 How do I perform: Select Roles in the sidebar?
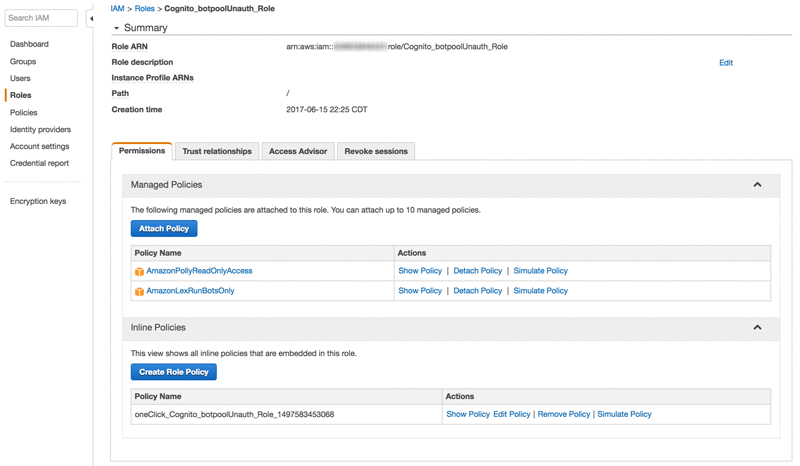[x=20, y=95]
